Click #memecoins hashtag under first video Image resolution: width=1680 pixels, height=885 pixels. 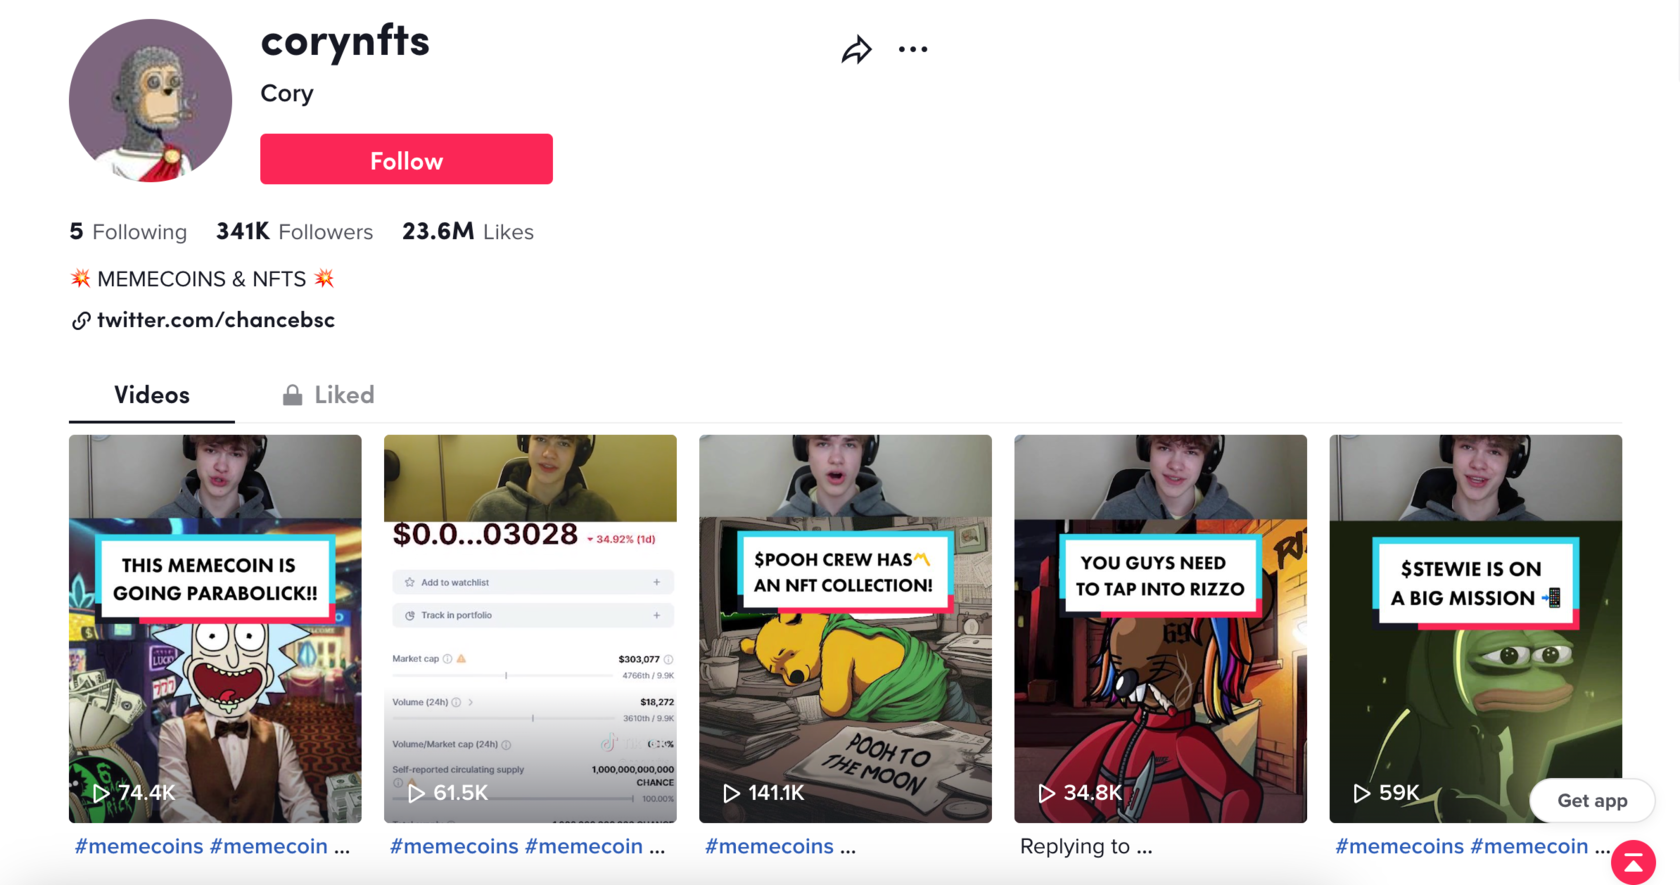[x=139, y=846]
